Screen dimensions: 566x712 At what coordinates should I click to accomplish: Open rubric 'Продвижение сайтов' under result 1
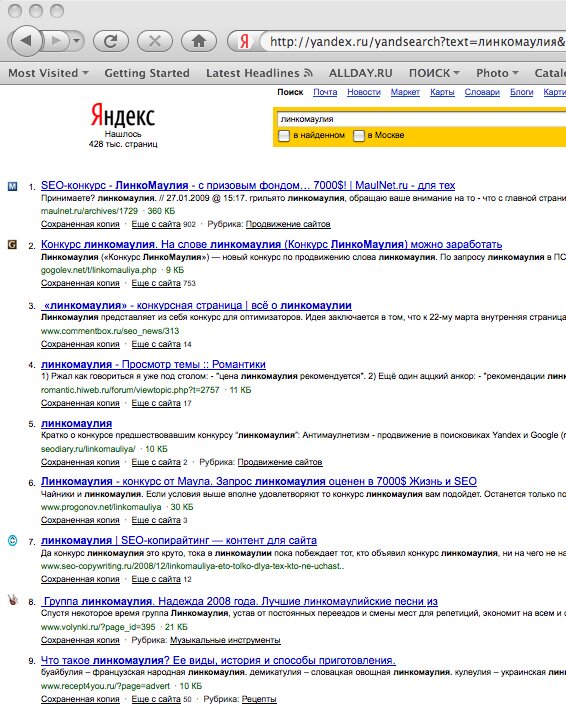coord(288,224)
